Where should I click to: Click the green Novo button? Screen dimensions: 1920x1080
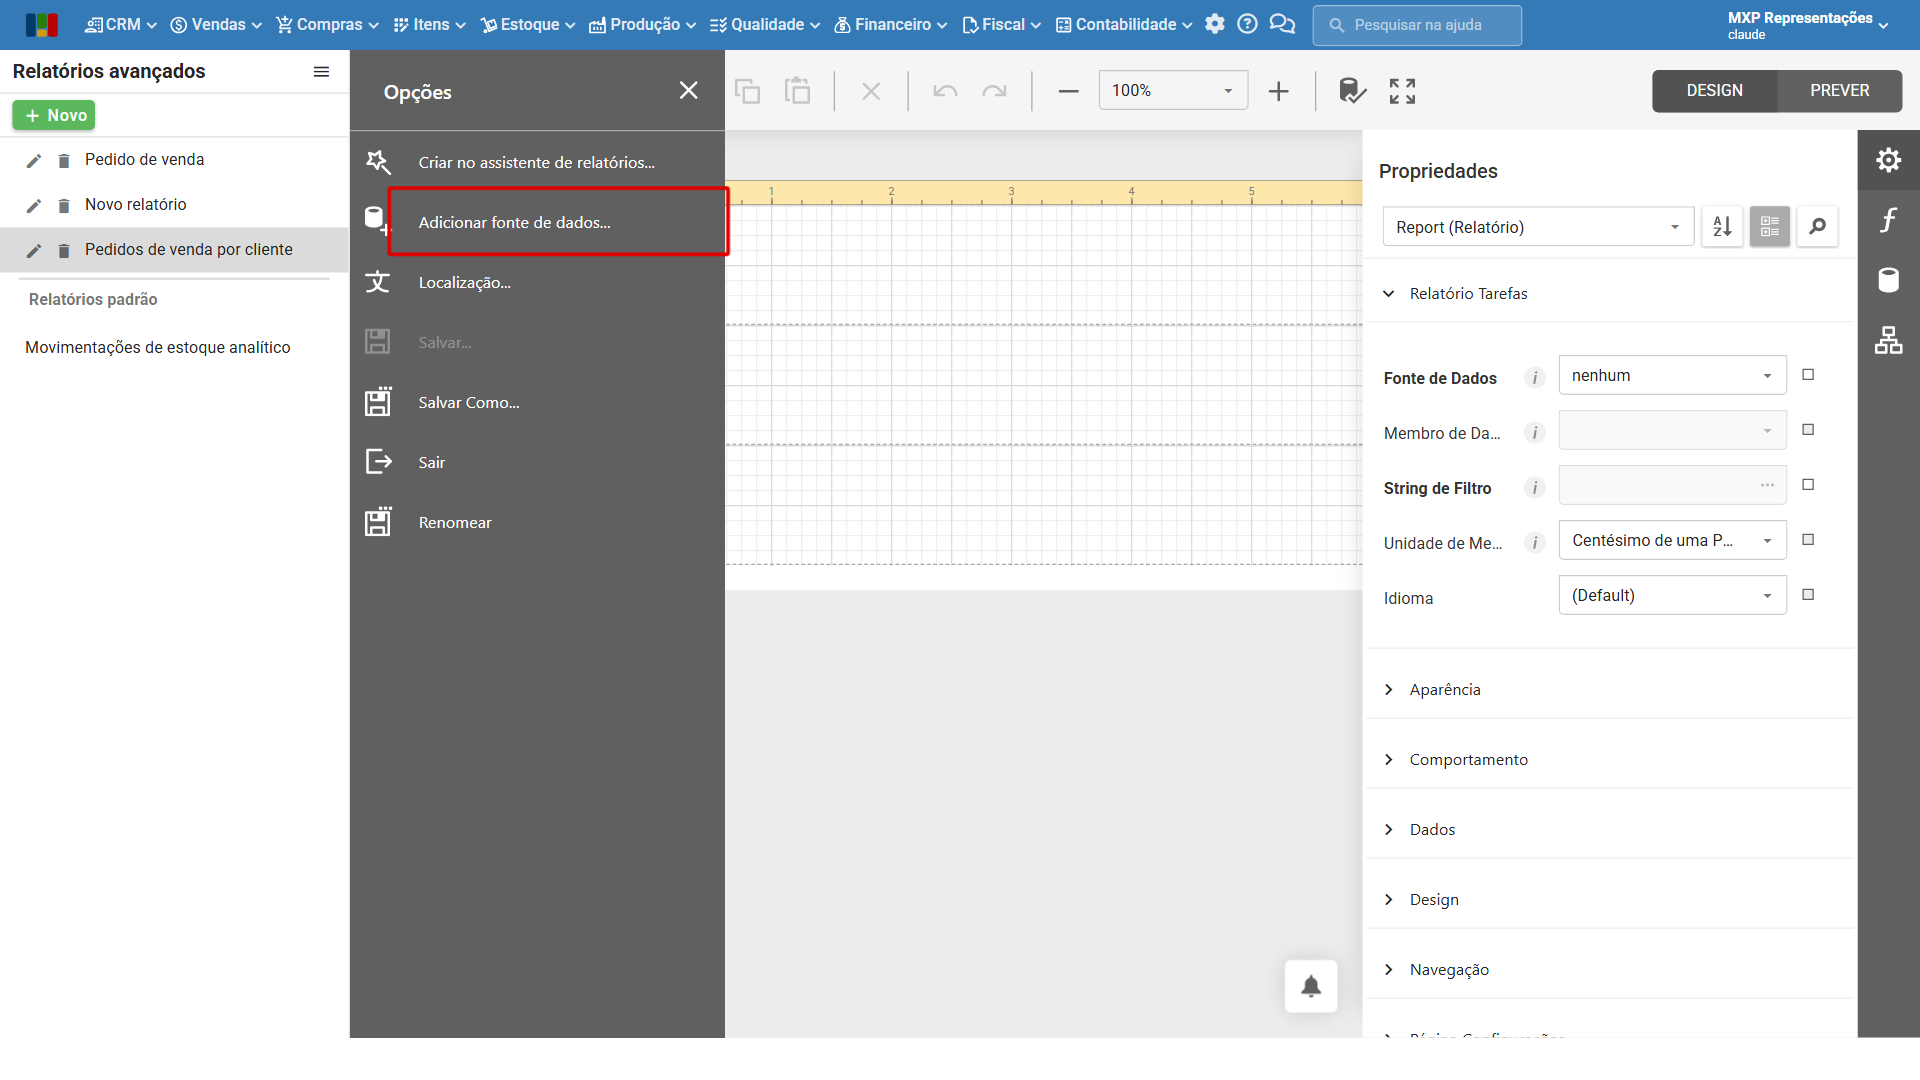click(54, 116)
